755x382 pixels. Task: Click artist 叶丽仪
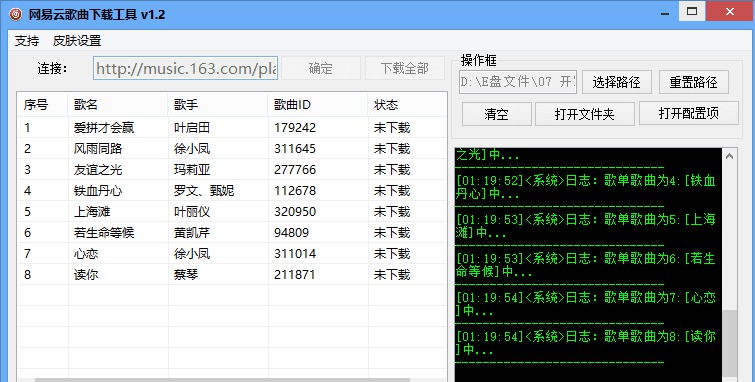tap(192, 211)
